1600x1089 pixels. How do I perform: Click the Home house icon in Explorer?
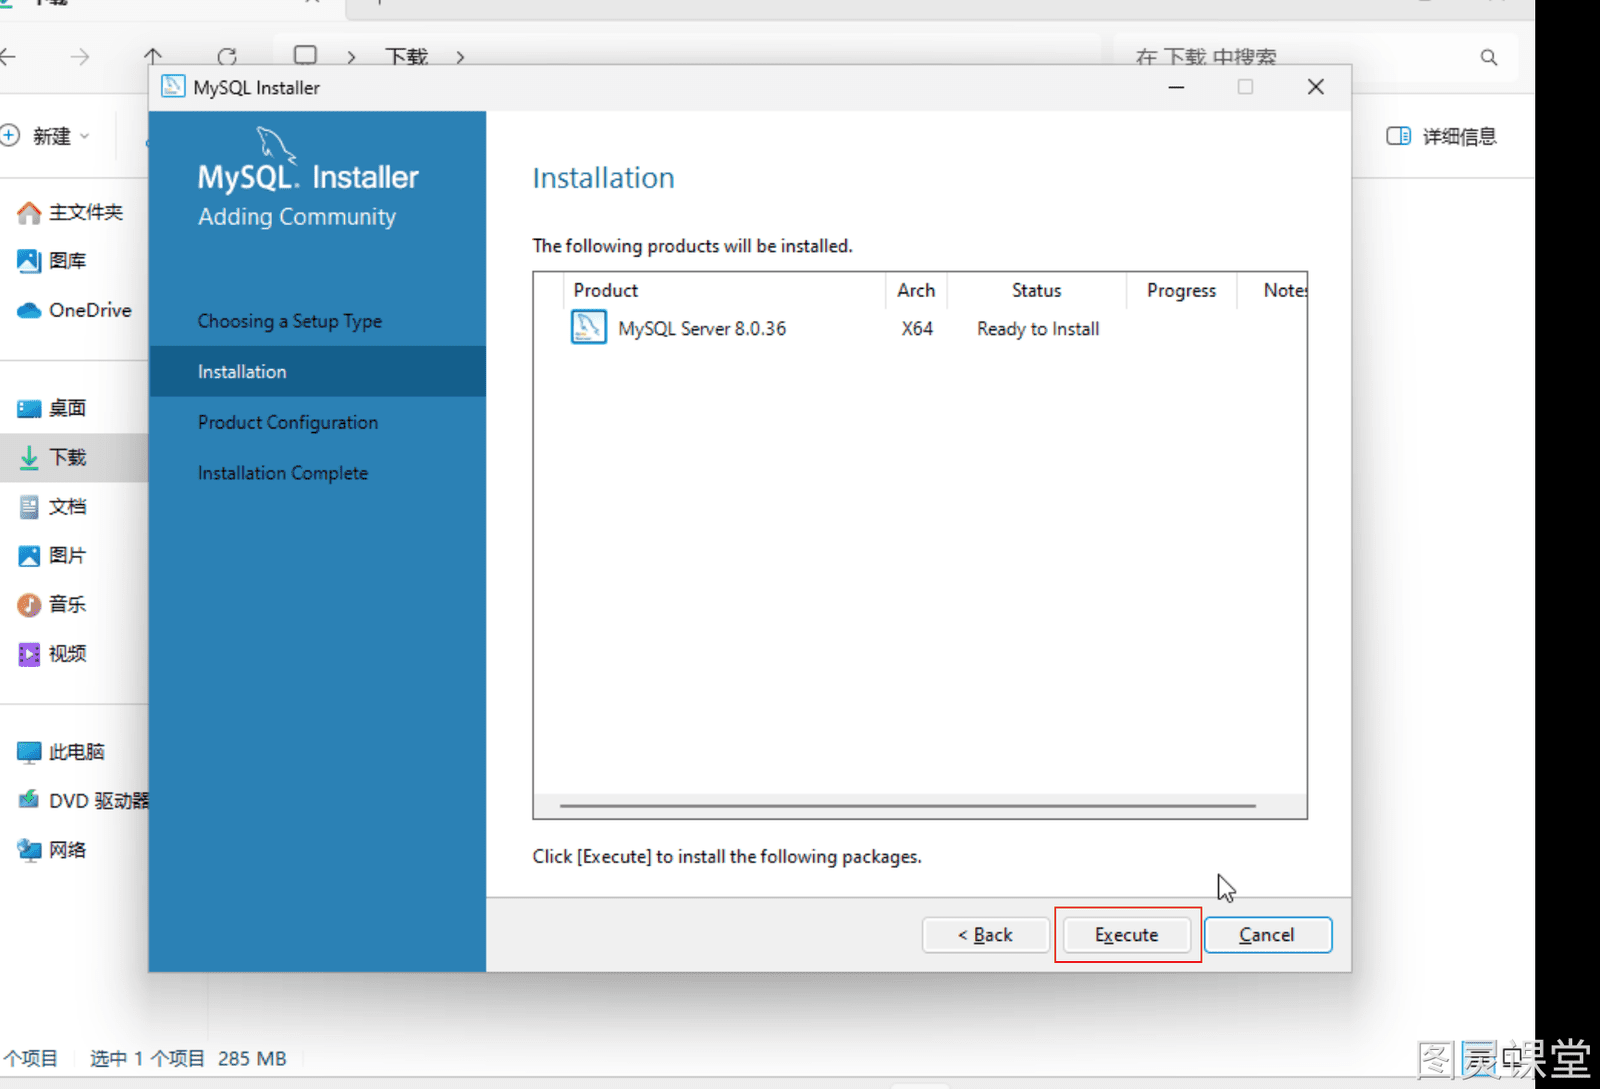coord(29,212)
